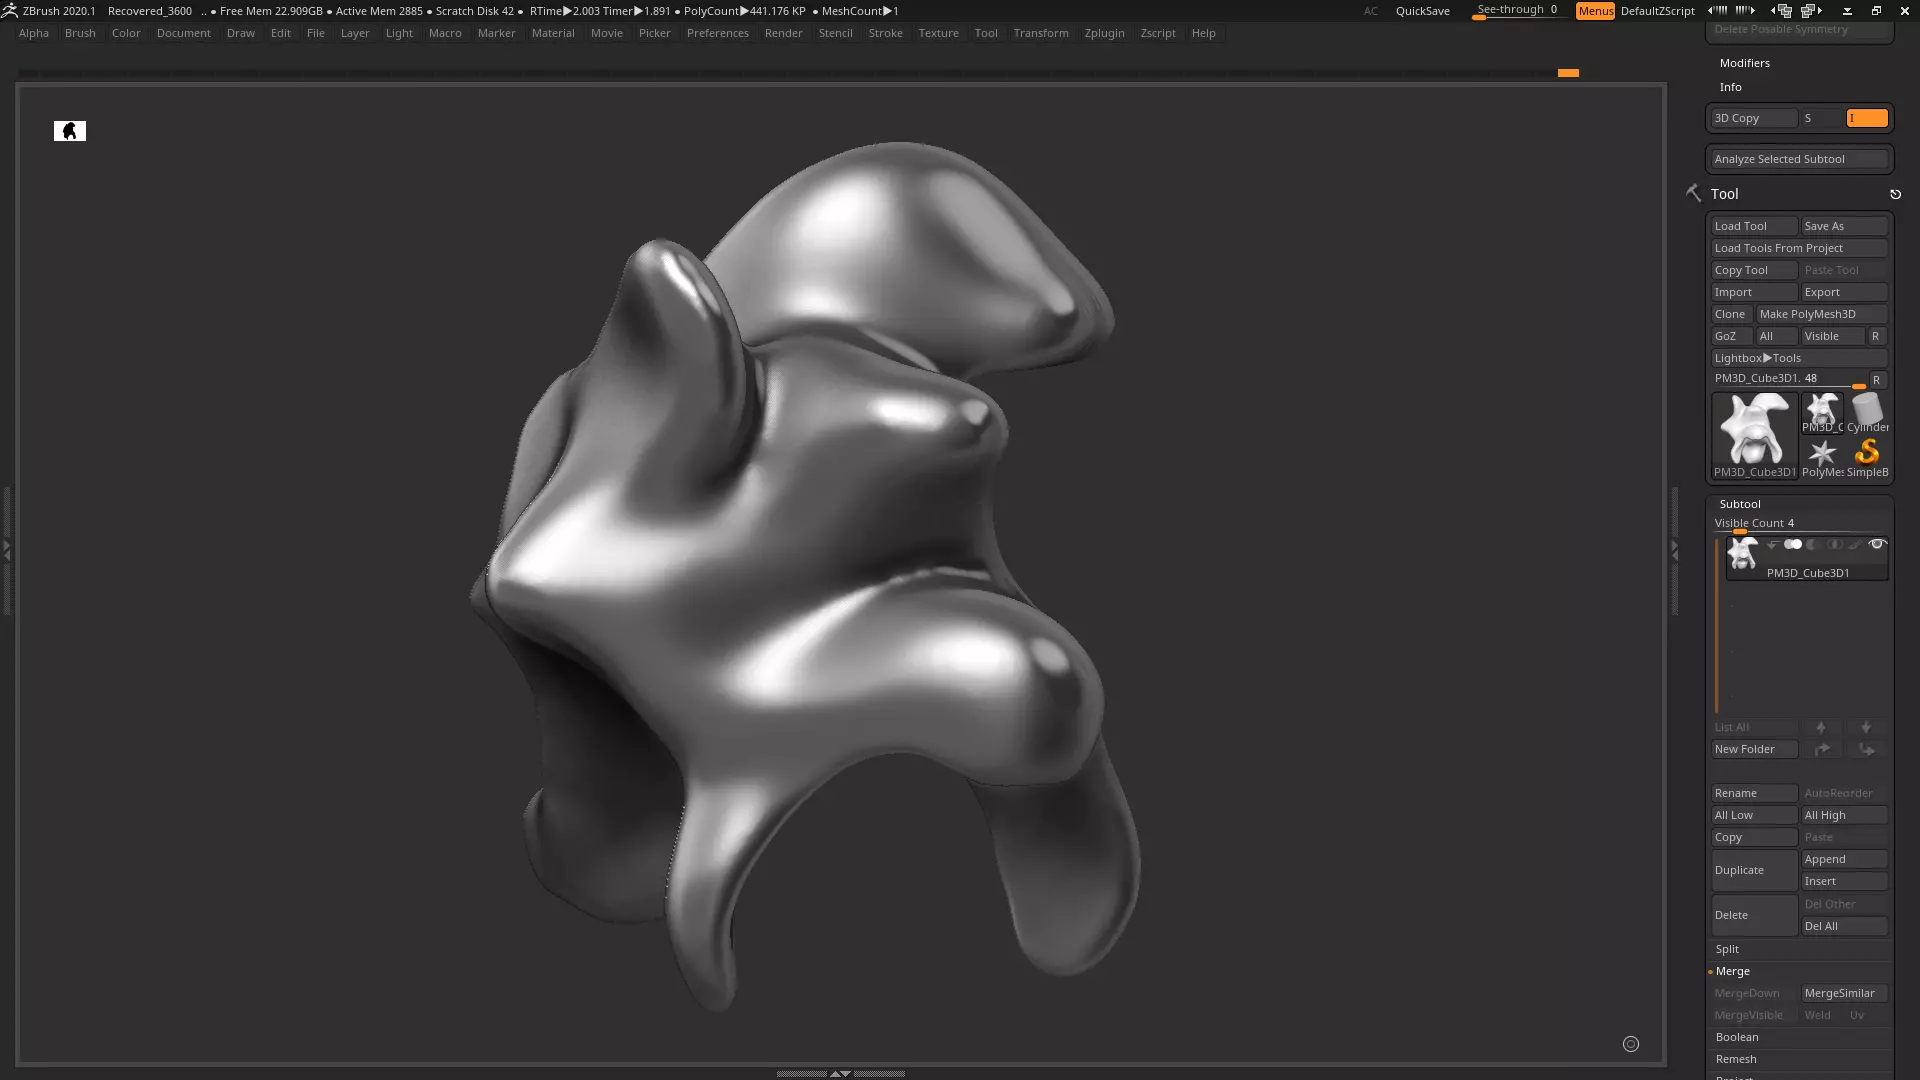Click the move-down curved arrow icon
Viewport: 1920px width, 1080px height.
[1866, 749]
